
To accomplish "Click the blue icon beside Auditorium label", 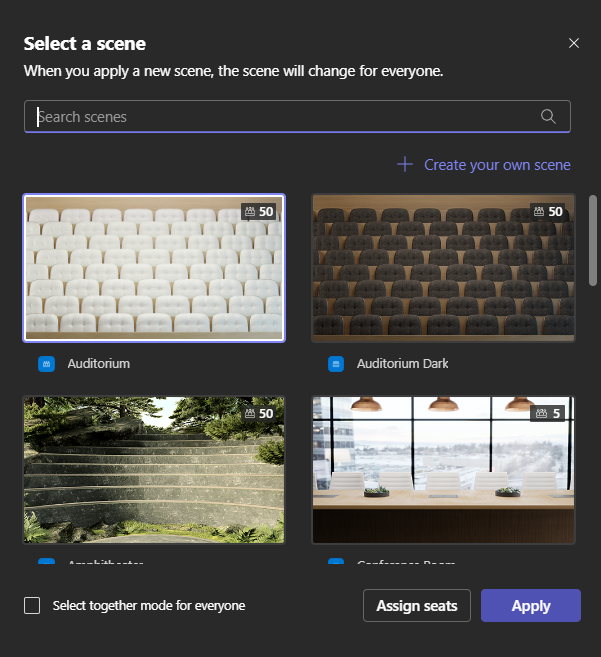I will tap(47, 364).
